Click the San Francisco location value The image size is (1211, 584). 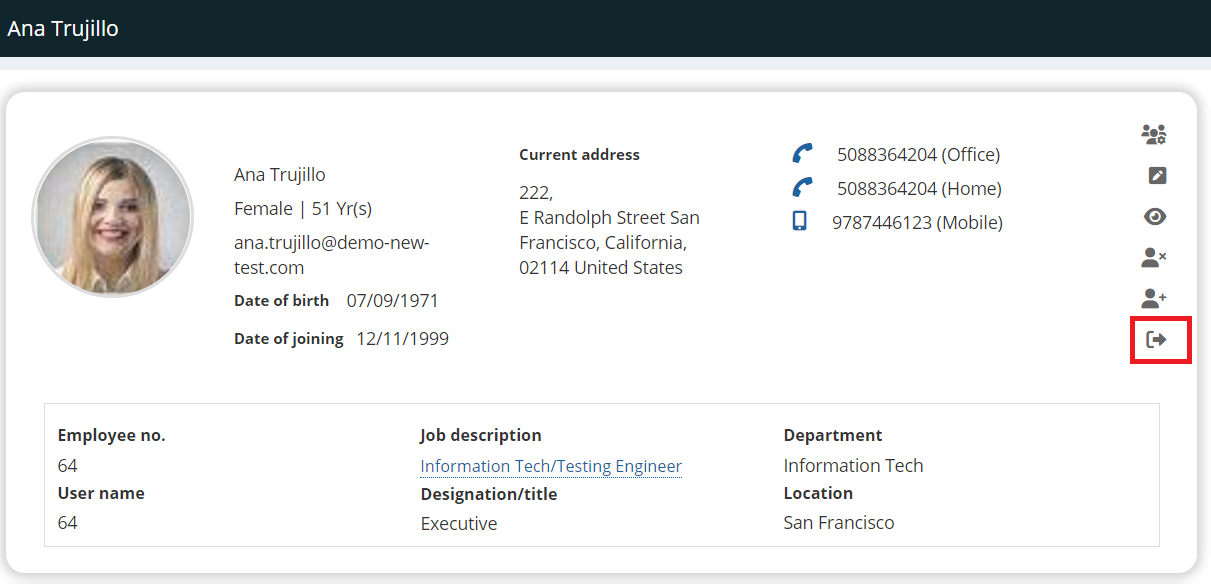point(839,523)
